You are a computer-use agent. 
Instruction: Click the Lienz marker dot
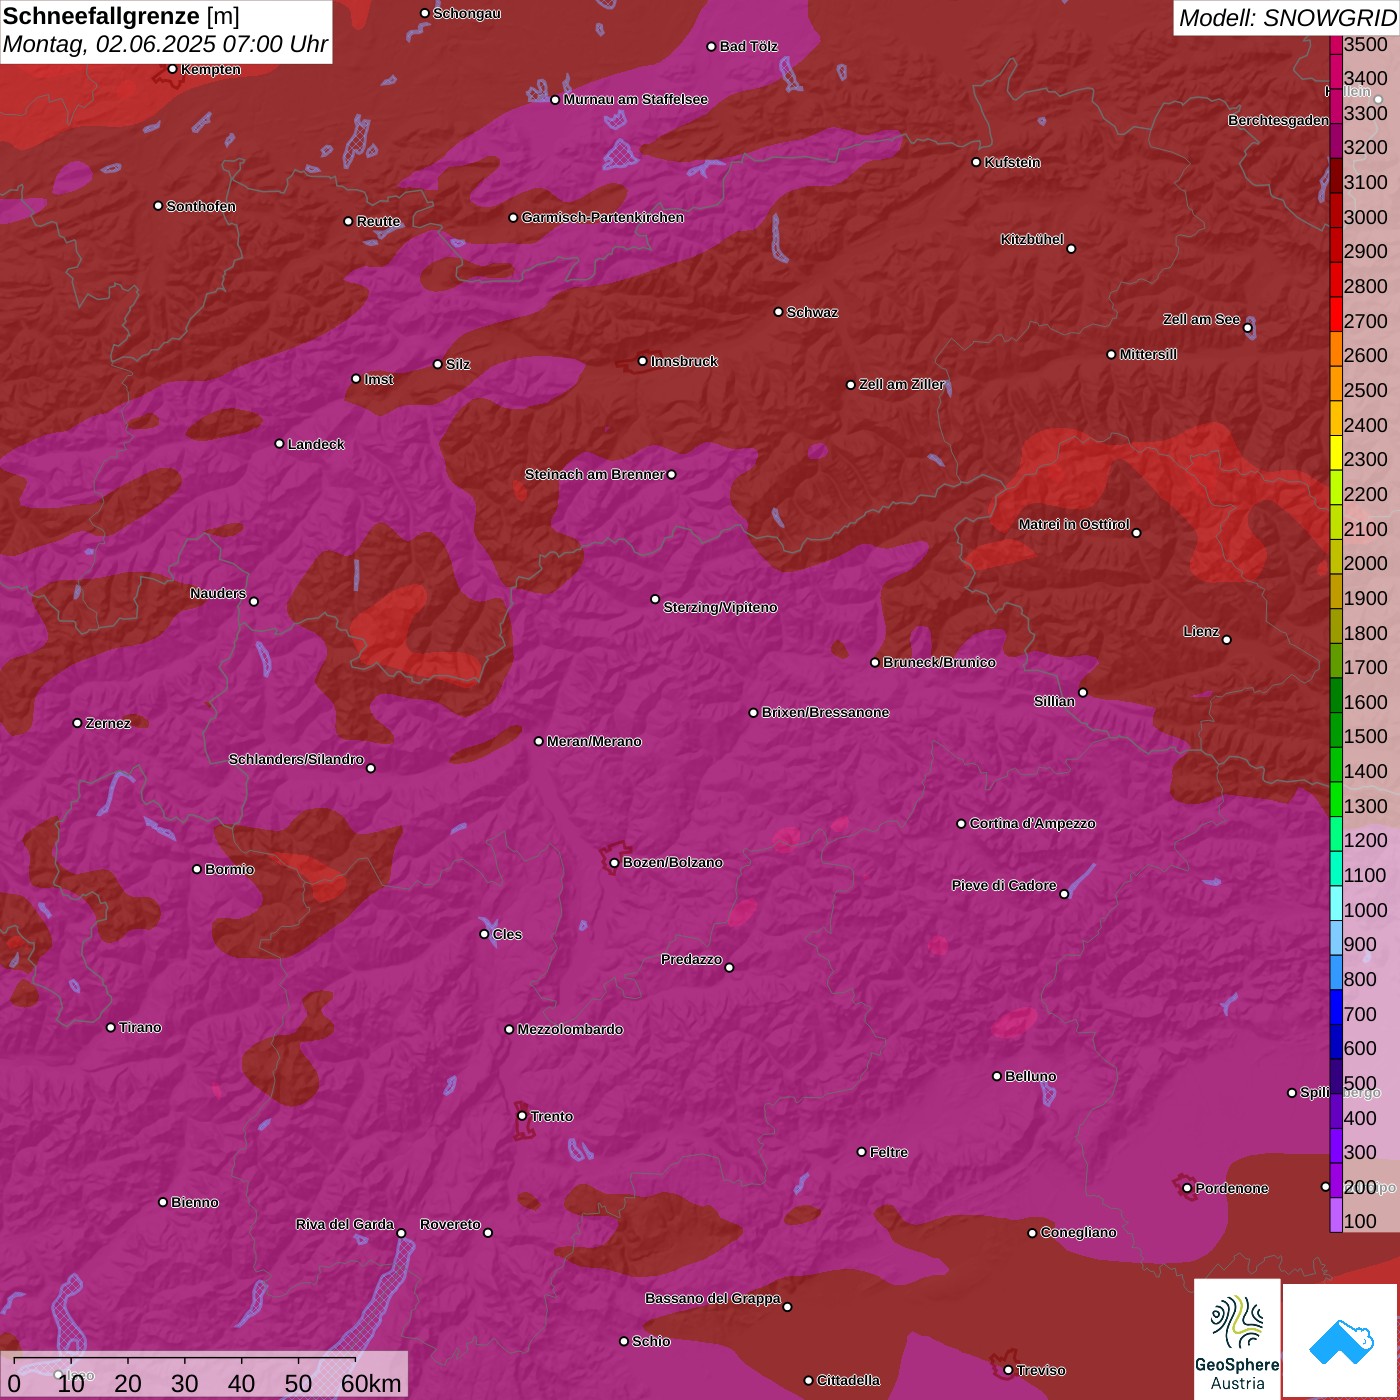(x=1227, y=640)
